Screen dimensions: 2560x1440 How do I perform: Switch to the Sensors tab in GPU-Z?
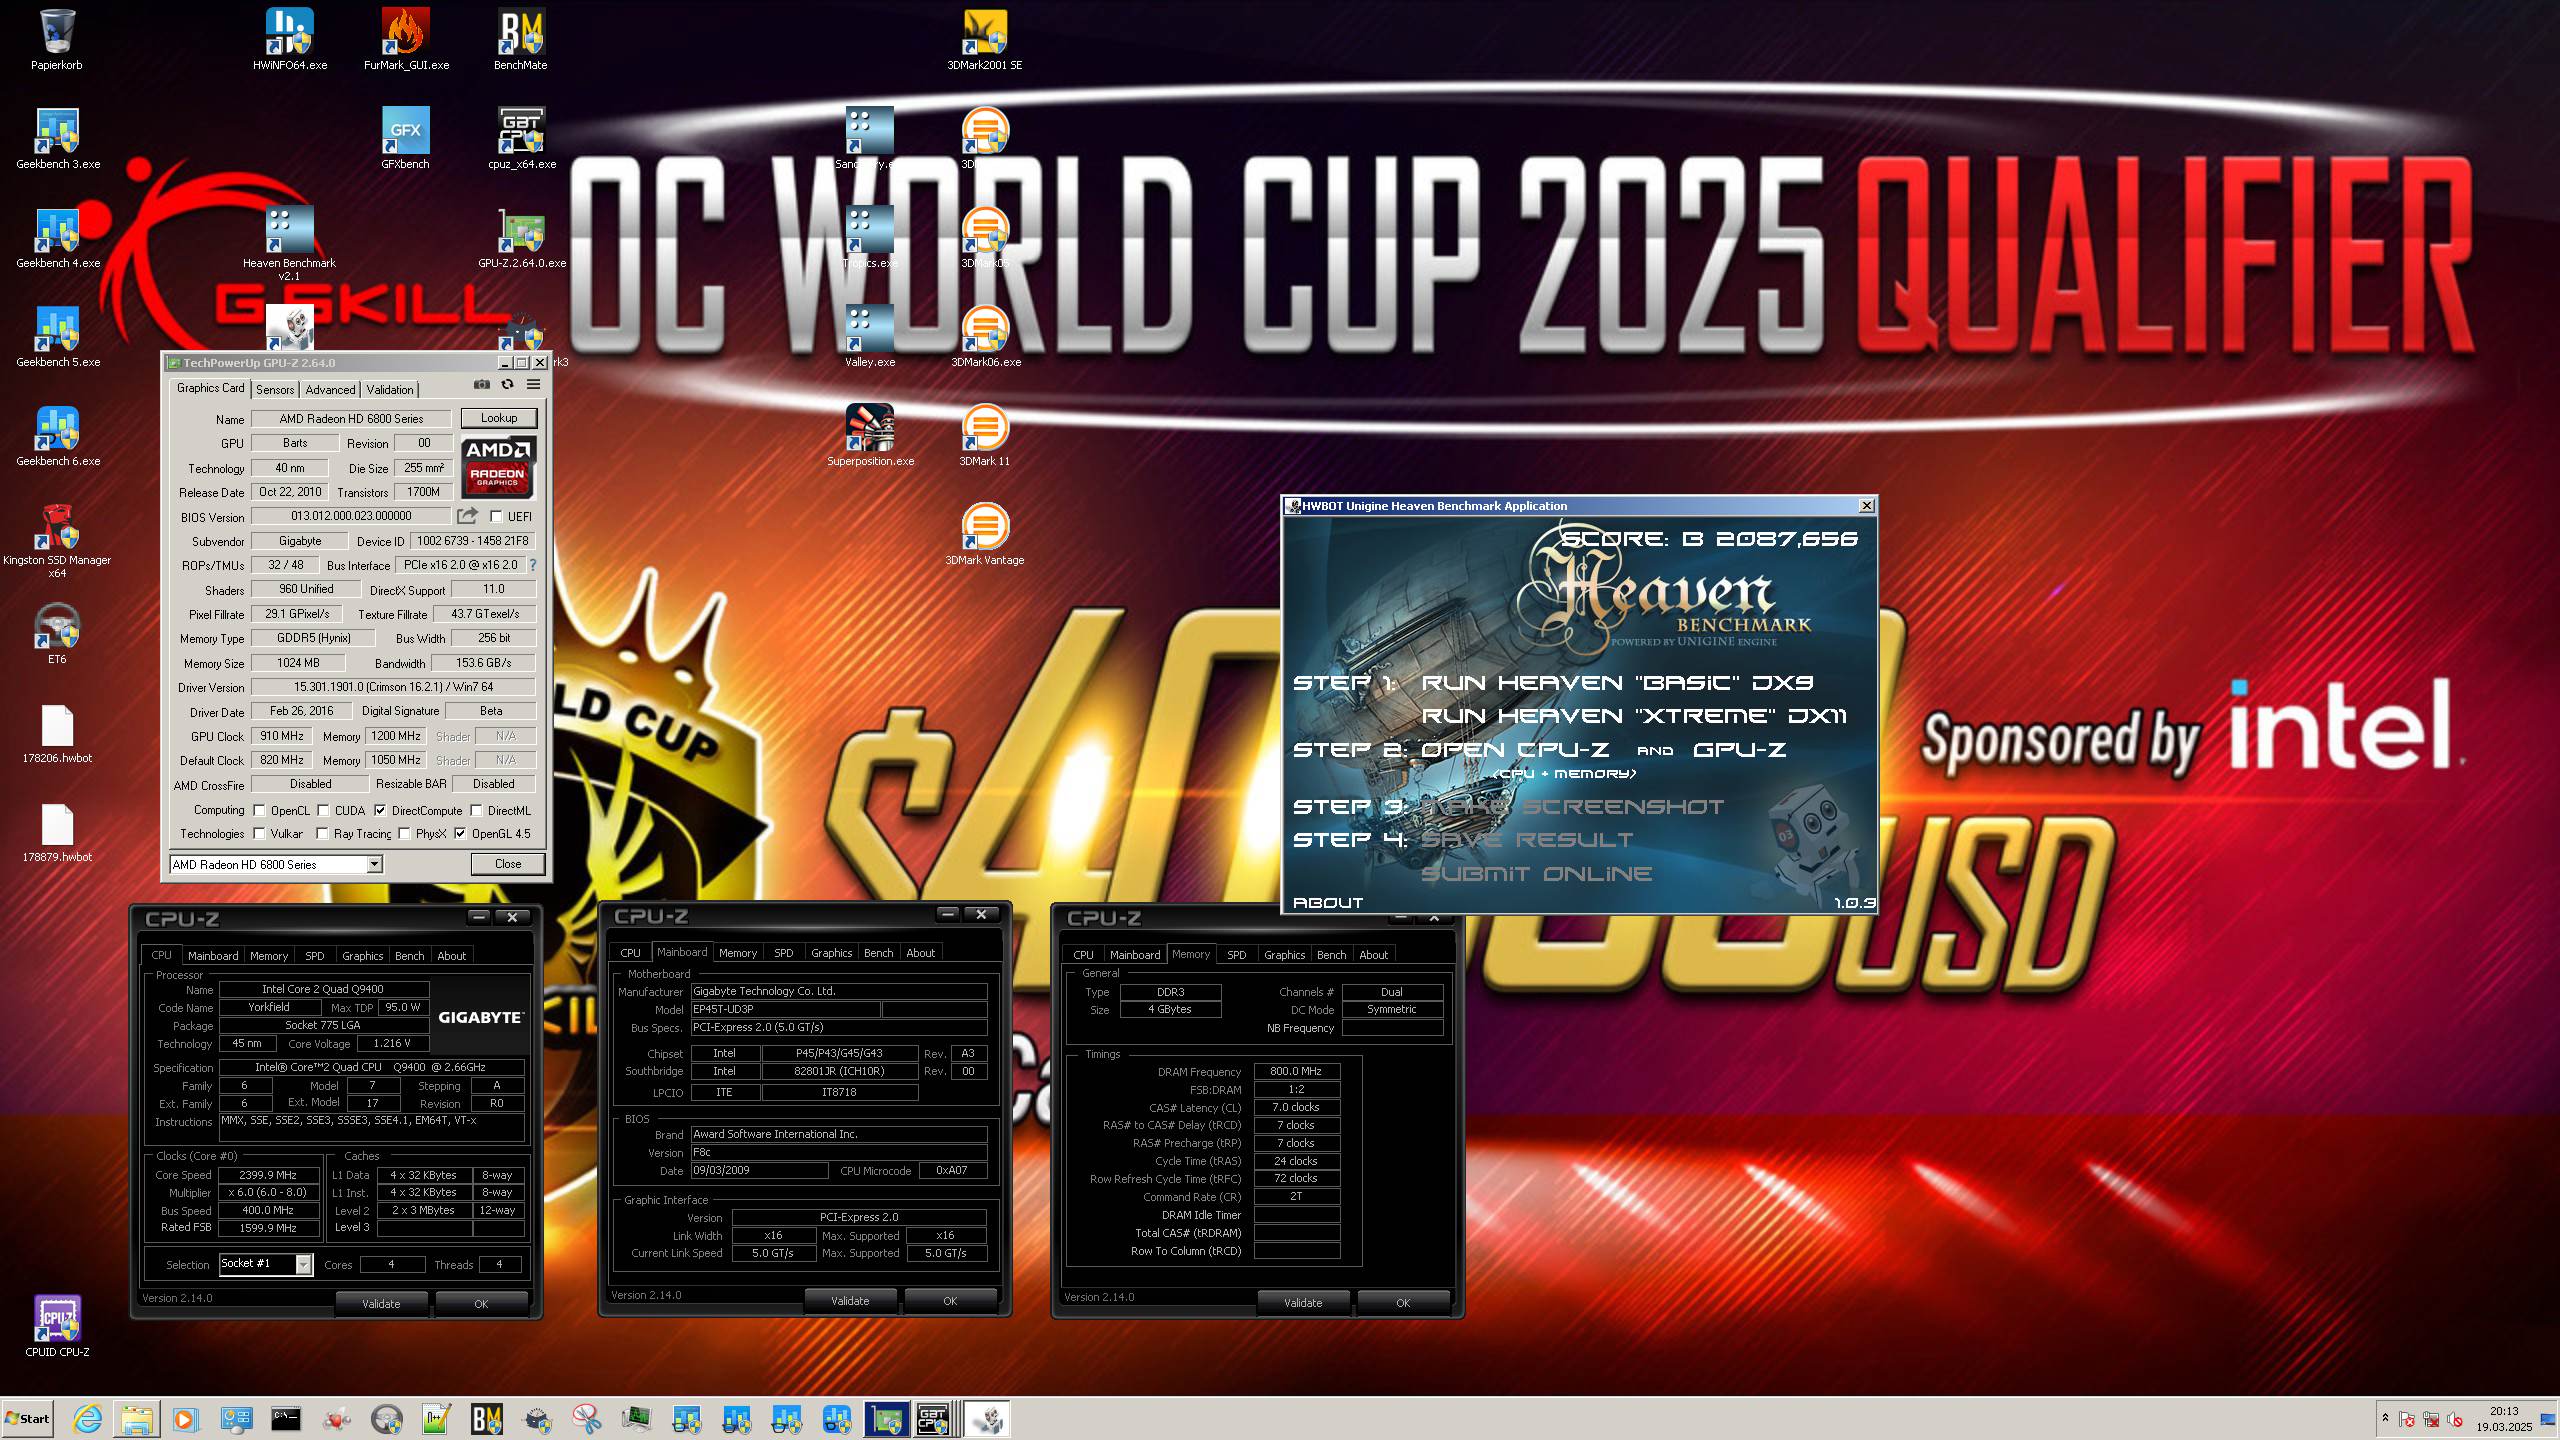(x=275, y=390)
